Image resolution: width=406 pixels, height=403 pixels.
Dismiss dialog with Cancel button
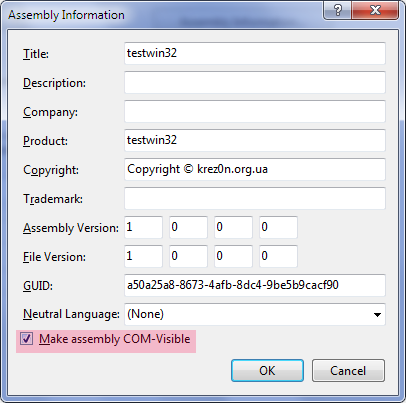pyautogui.click(x=348, y=371)
